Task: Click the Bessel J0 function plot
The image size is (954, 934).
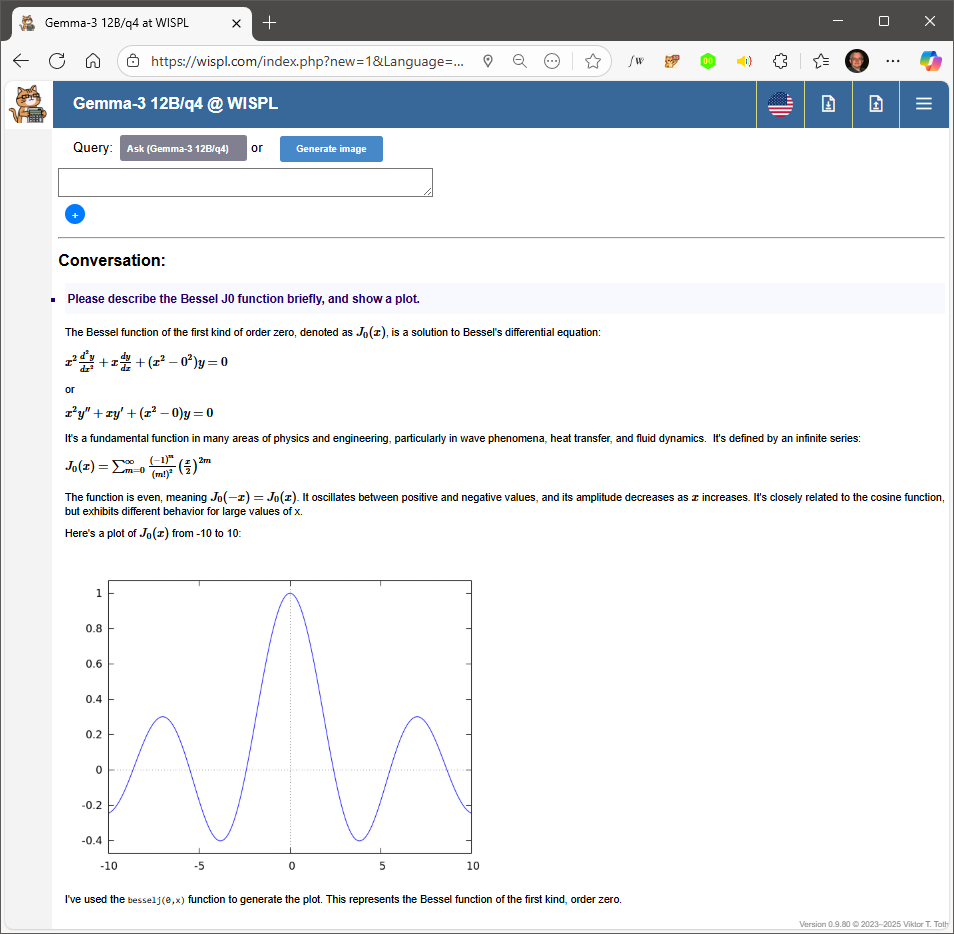Action: tap(290, 715)
